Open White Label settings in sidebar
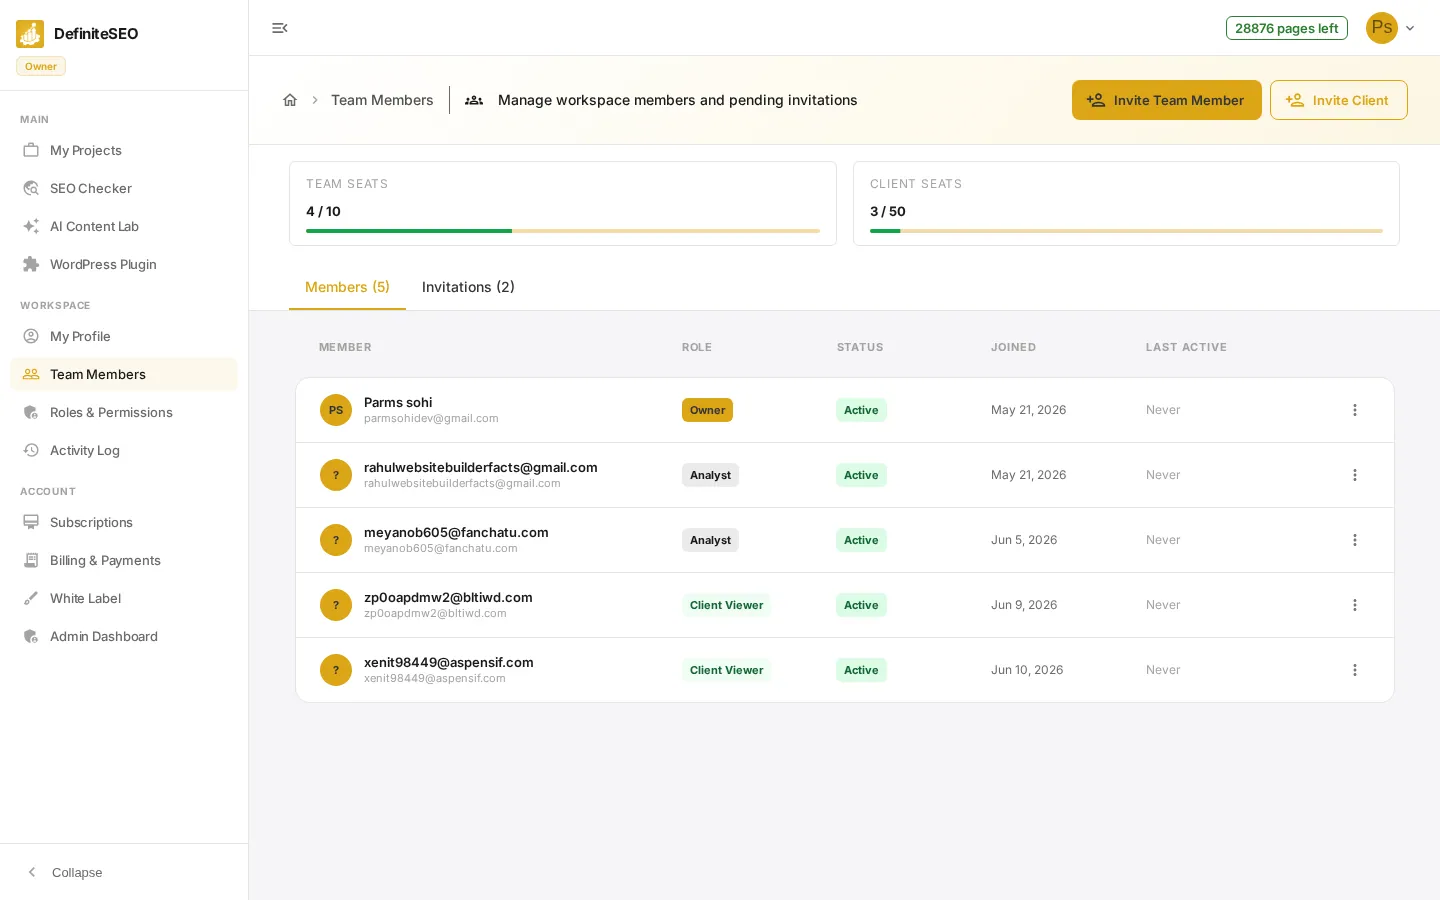1440x900 pixels. 124,598
